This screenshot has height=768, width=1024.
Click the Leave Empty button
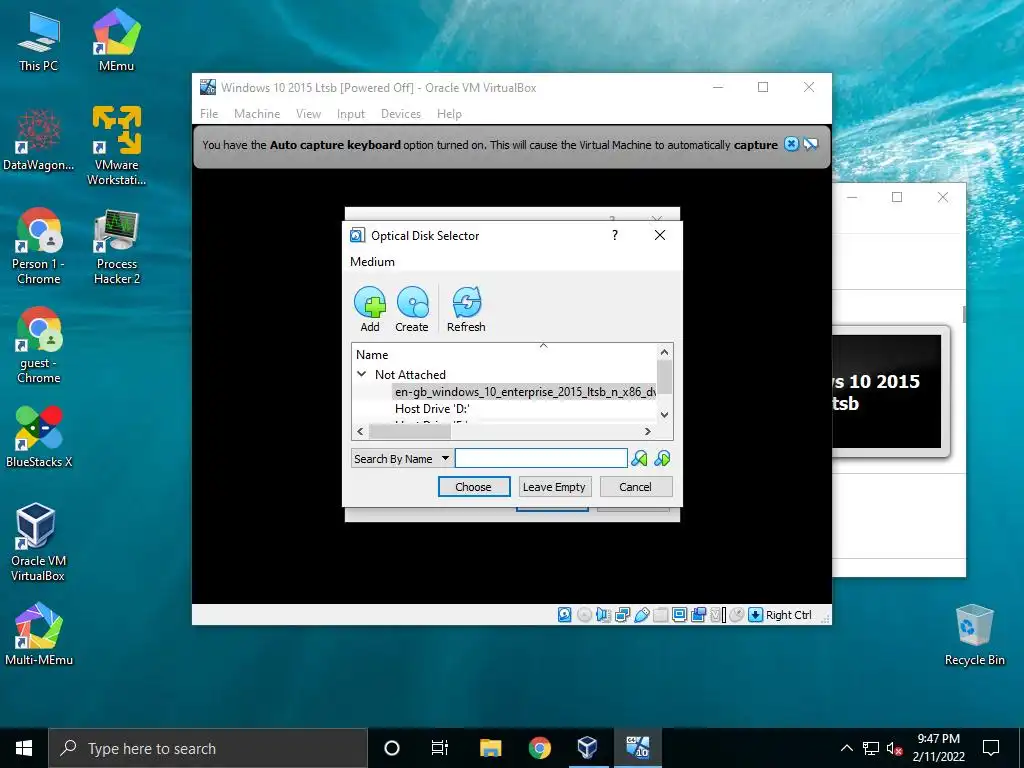[554, 487]
